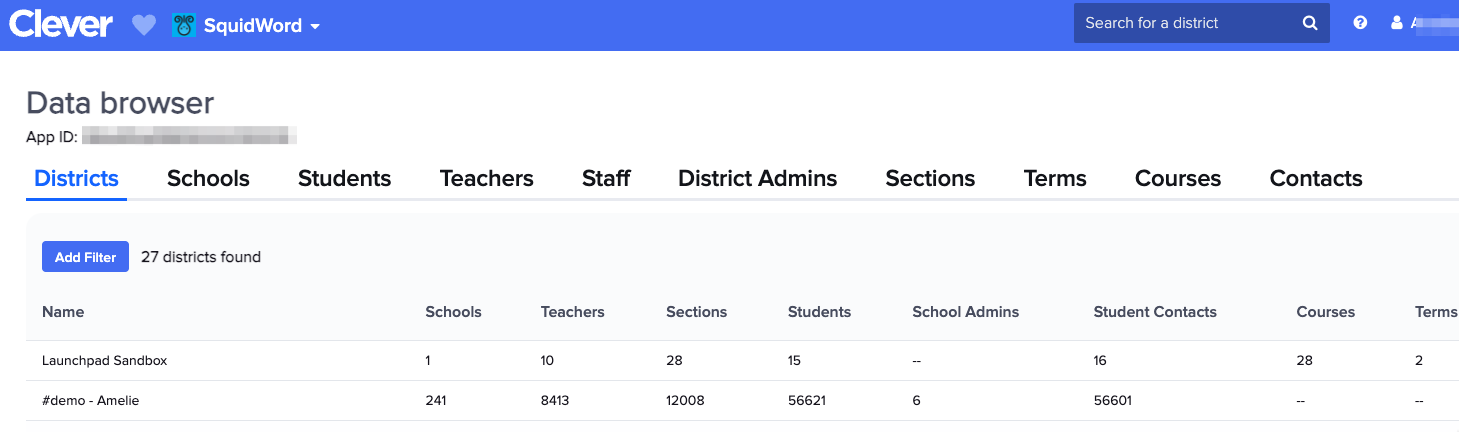Click the user account icon
The width and height of the screenshot is (1459, 432).
coord(1397,23)
